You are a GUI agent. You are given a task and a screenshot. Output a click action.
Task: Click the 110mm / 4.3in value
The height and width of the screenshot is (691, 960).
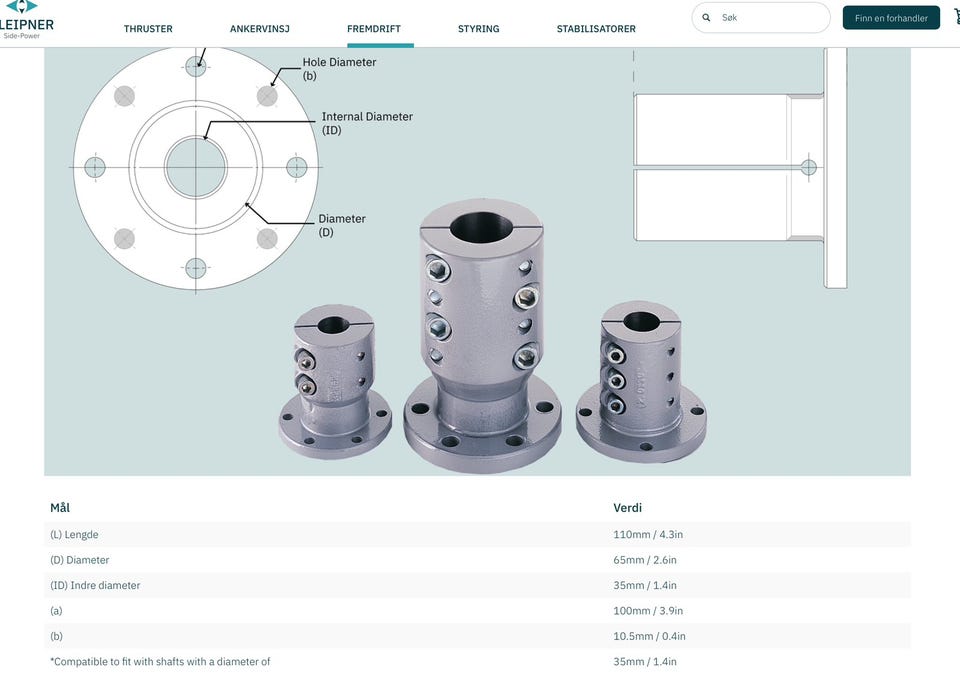pos(648,534)
